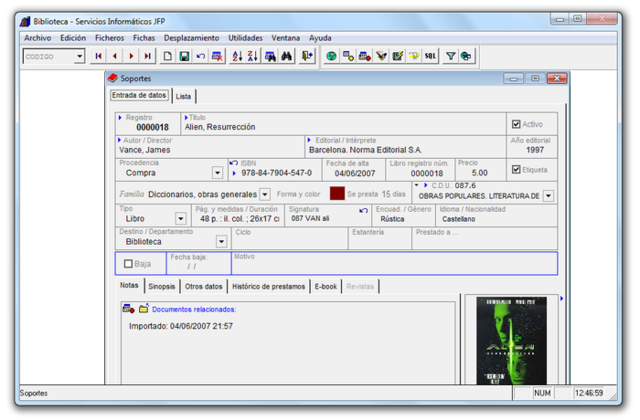Image resolution: width=640 pixels, height=420 pixels.
Task: Go to first record in toolbar
Action: (x=98, y=56)
